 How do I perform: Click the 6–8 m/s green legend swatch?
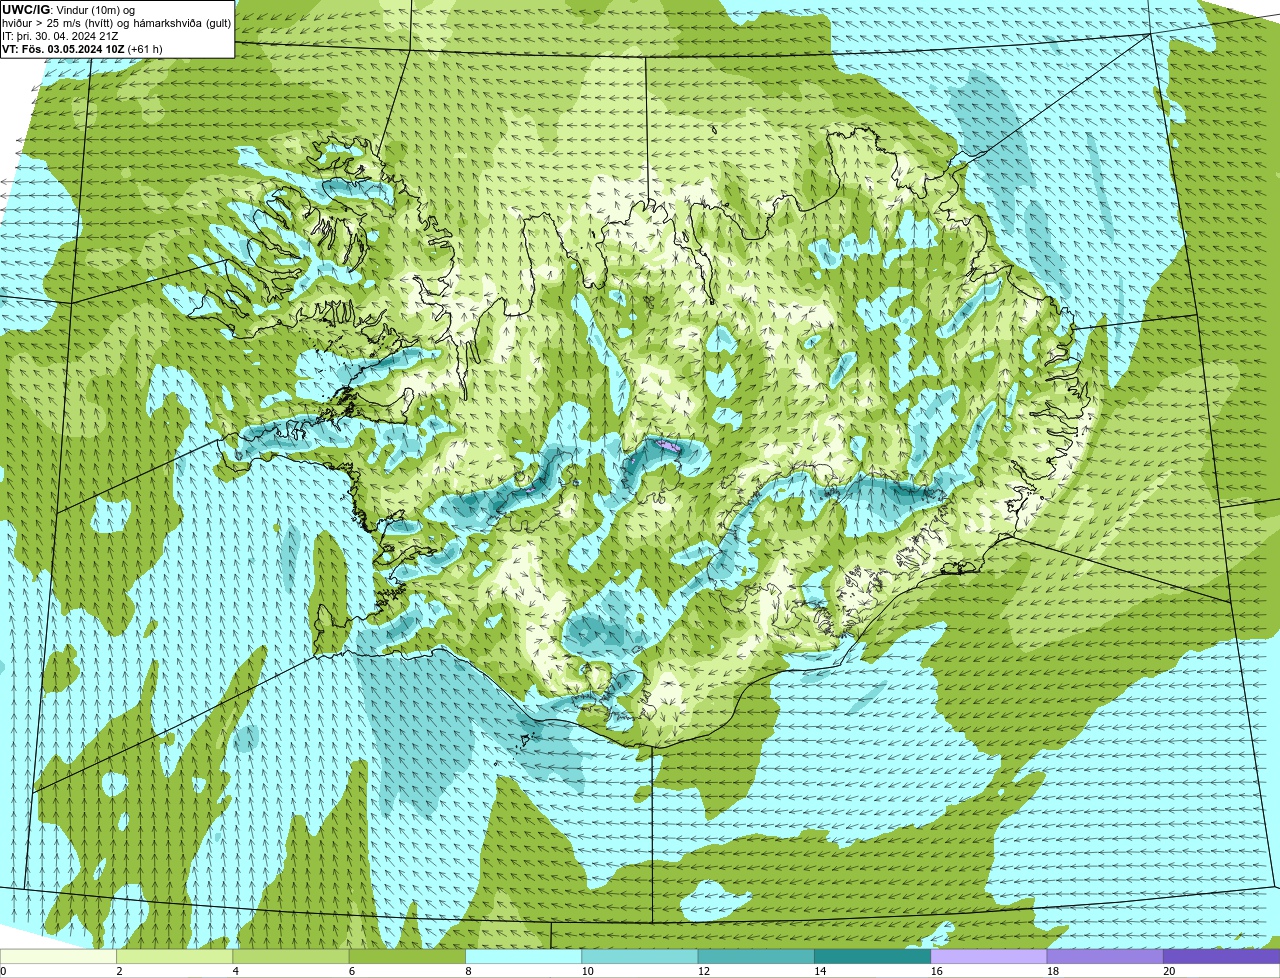coord(407,956)
